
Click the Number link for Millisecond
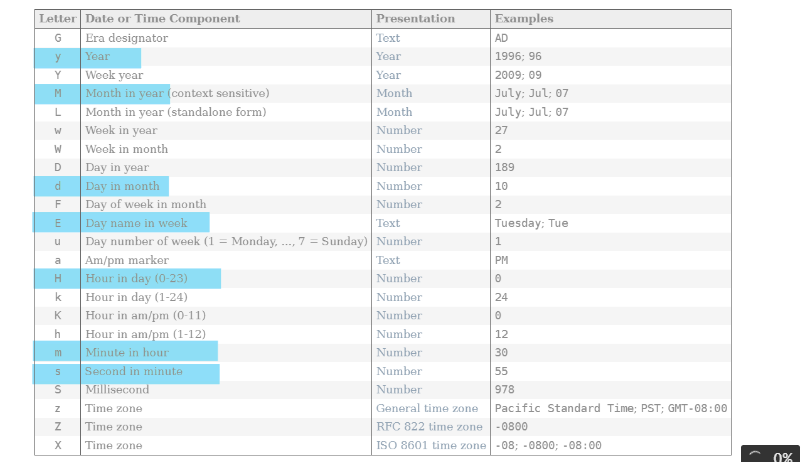(x=399, y=389)
